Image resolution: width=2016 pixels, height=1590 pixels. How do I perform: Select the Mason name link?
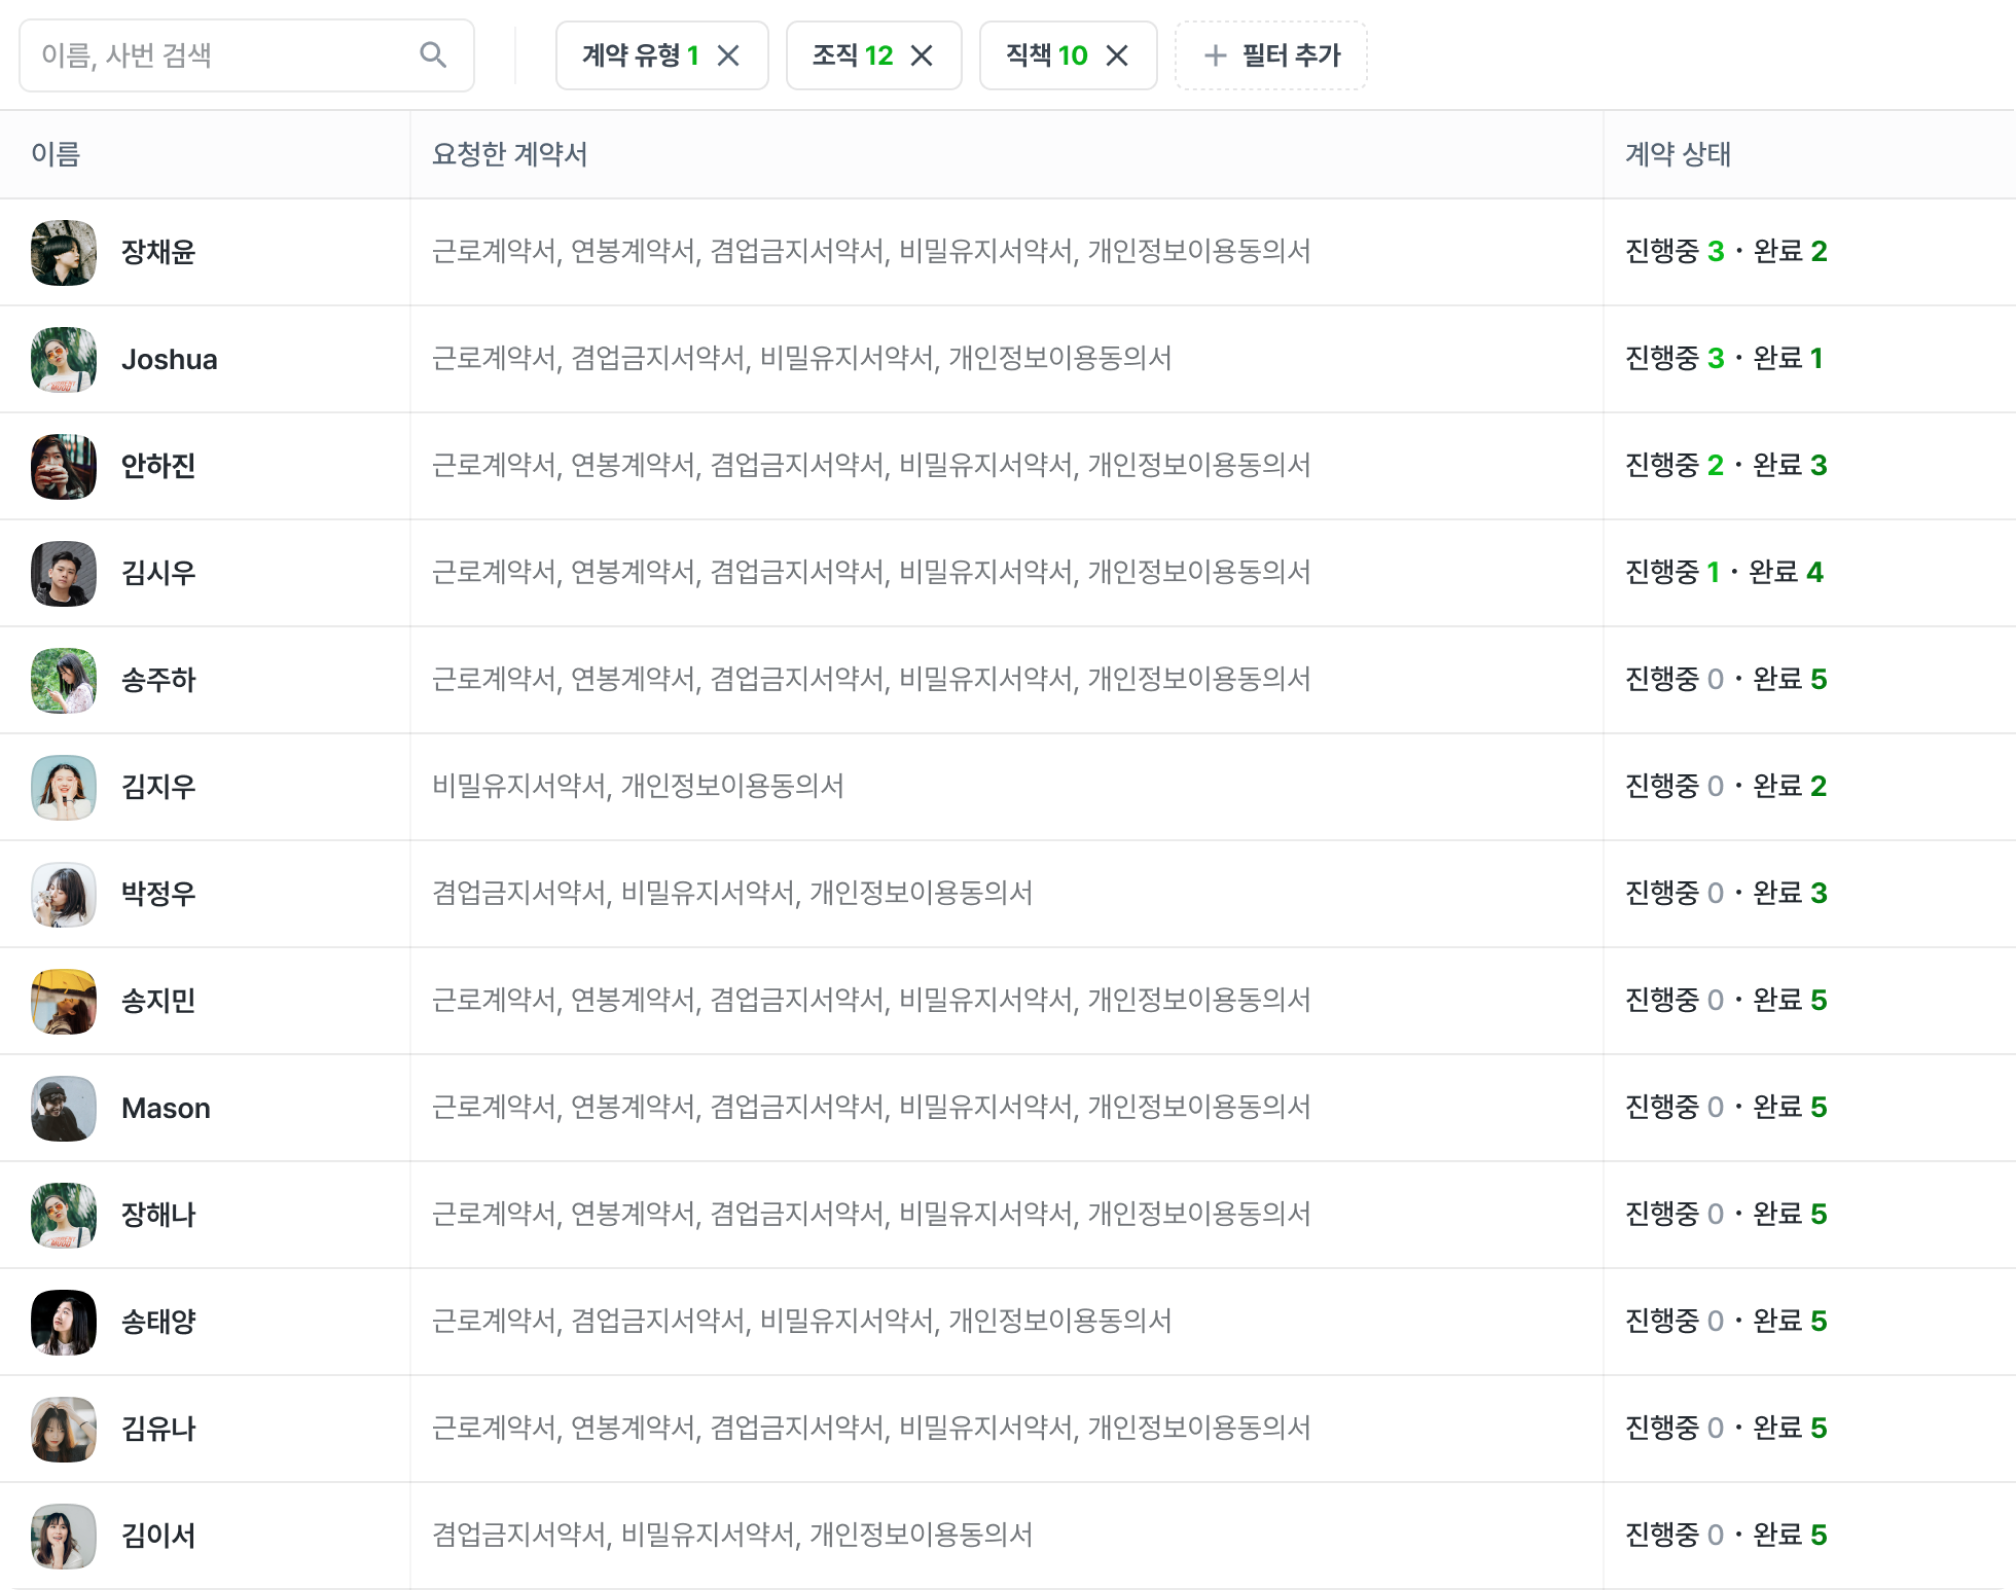166,1108
